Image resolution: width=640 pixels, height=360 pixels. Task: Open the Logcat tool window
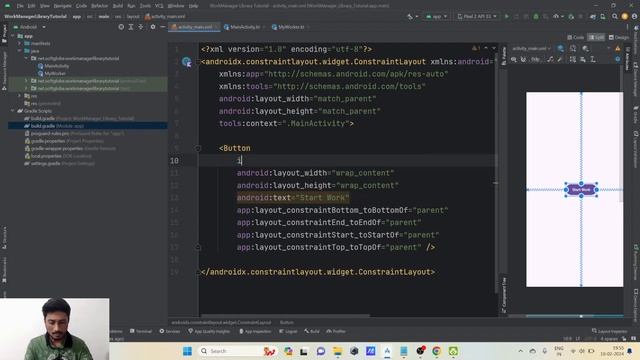click(x=288, y=331)
